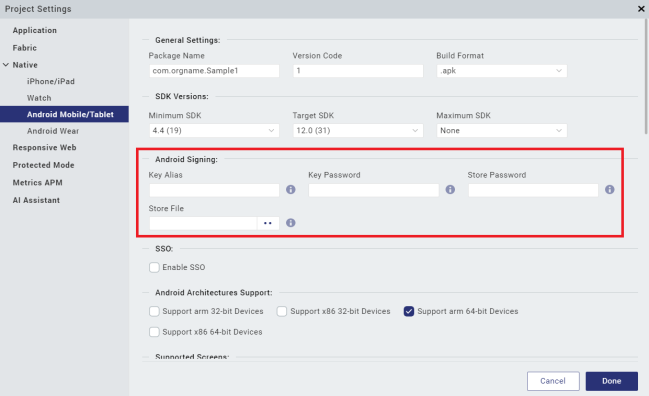Click the settings panel vertical scrollbar
Viewport: 649px width, 396px height.
point(646,77)
